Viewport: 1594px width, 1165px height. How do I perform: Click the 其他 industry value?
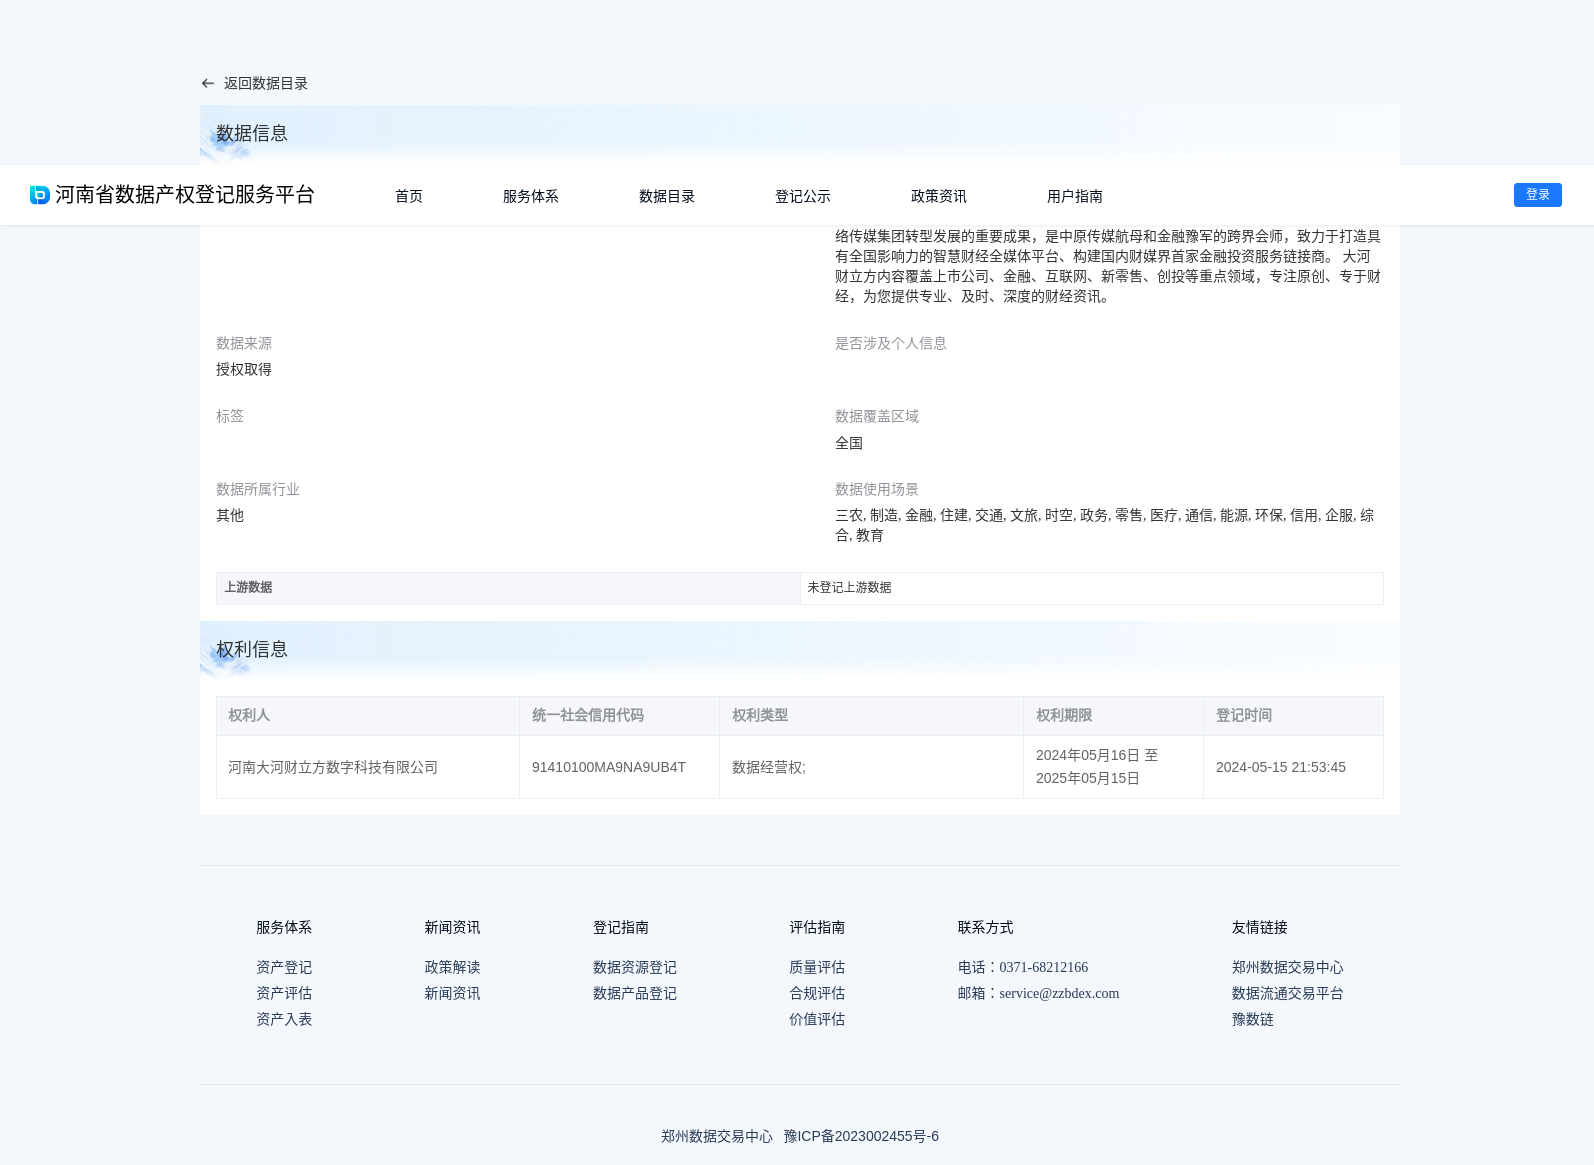(230, 515)
